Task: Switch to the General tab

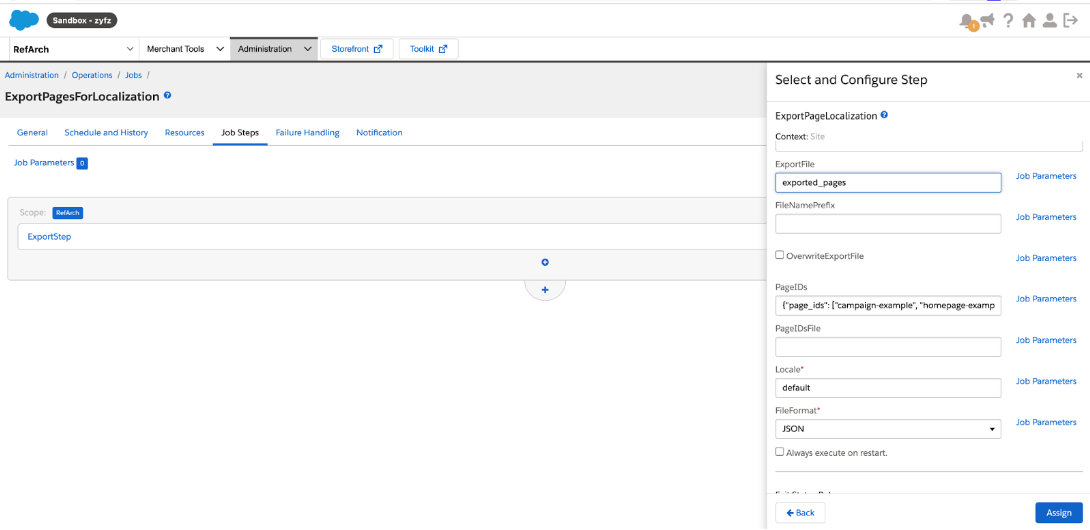Action: (x=32, y=132)
